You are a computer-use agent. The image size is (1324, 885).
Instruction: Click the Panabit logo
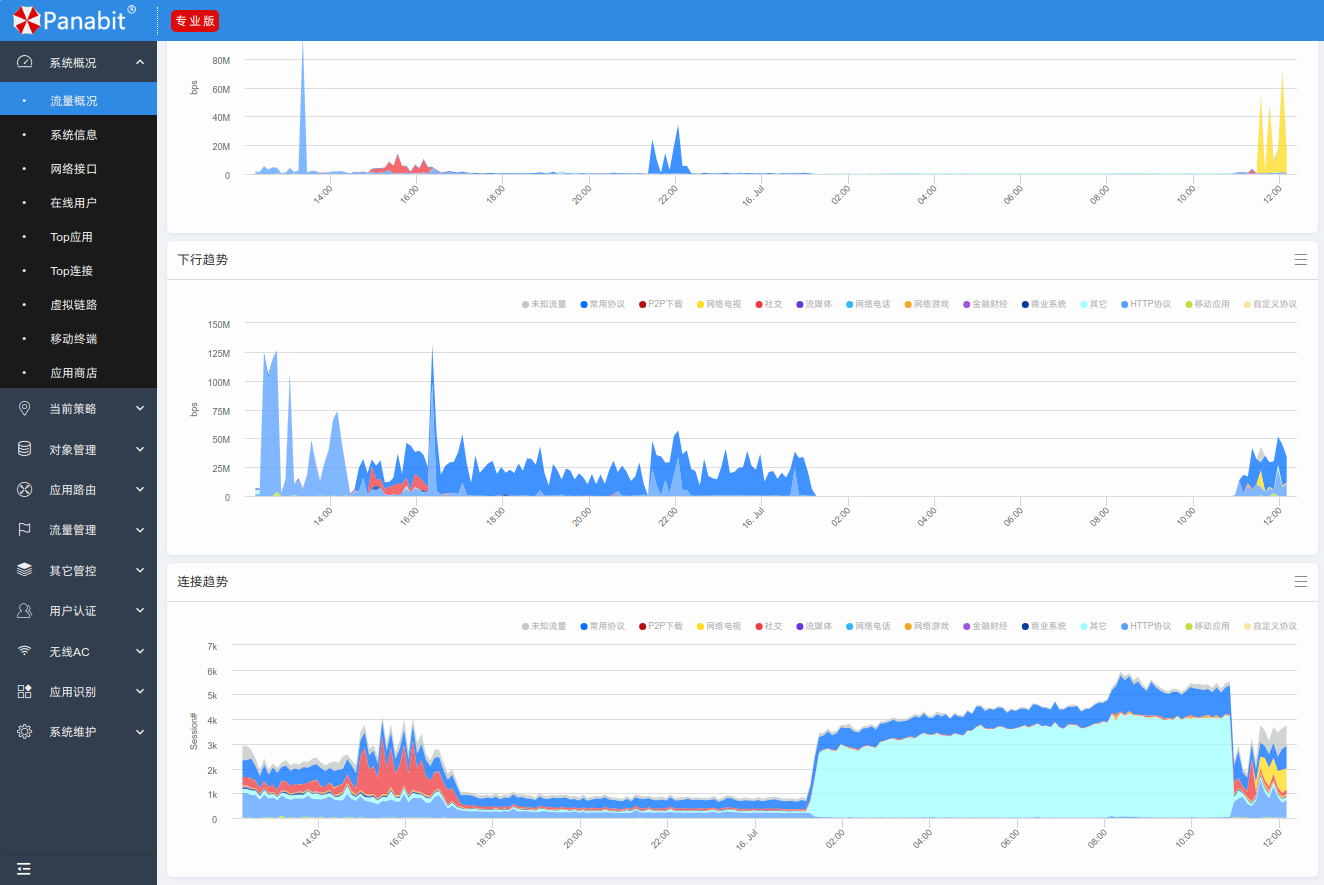tap(75, 19)
